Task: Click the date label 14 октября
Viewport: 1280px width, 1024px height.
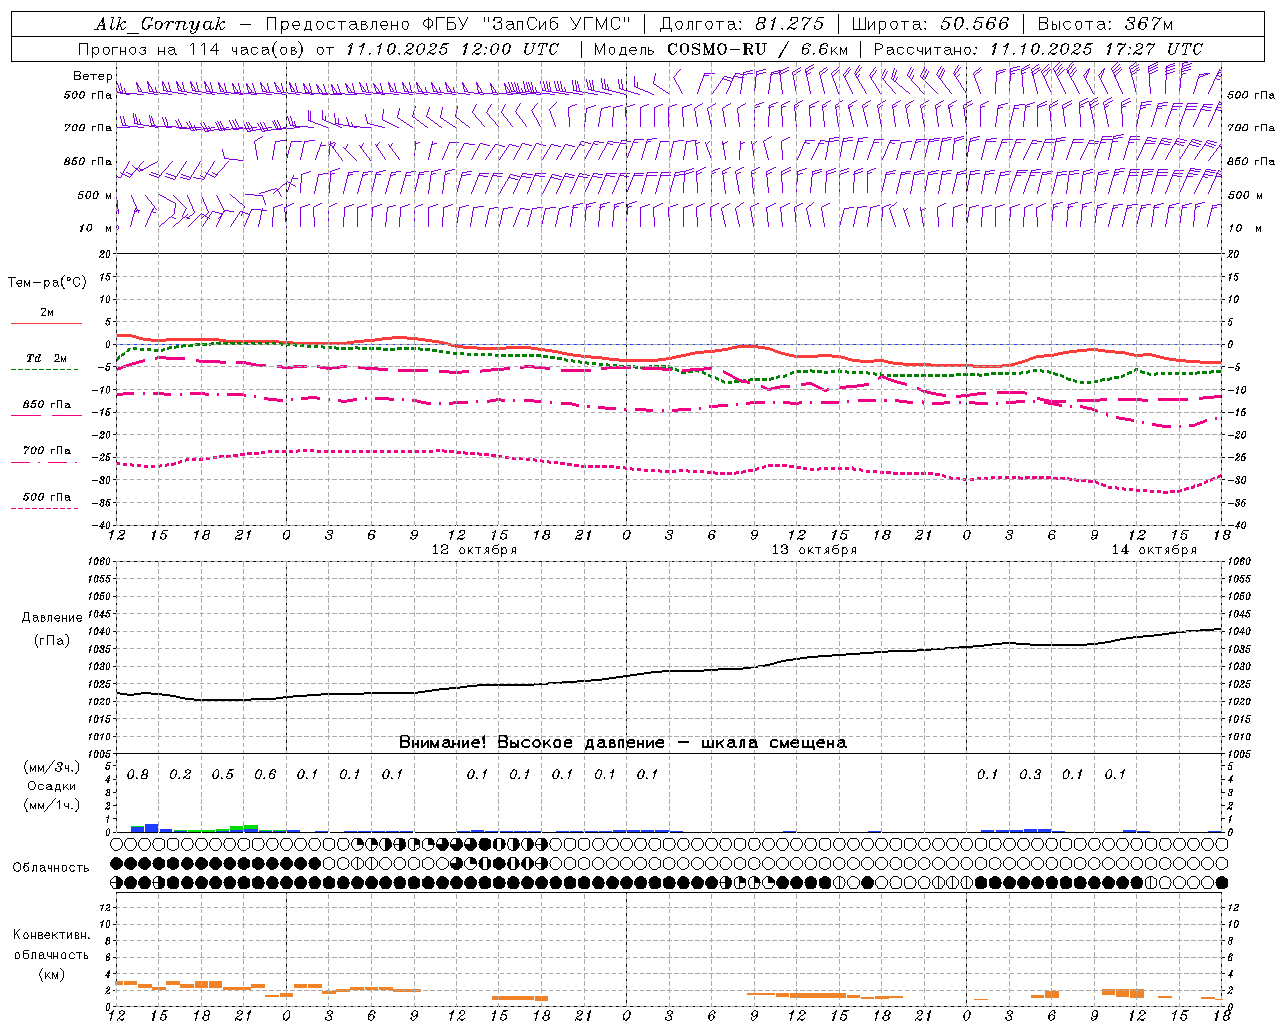Action: (1154, 550)
